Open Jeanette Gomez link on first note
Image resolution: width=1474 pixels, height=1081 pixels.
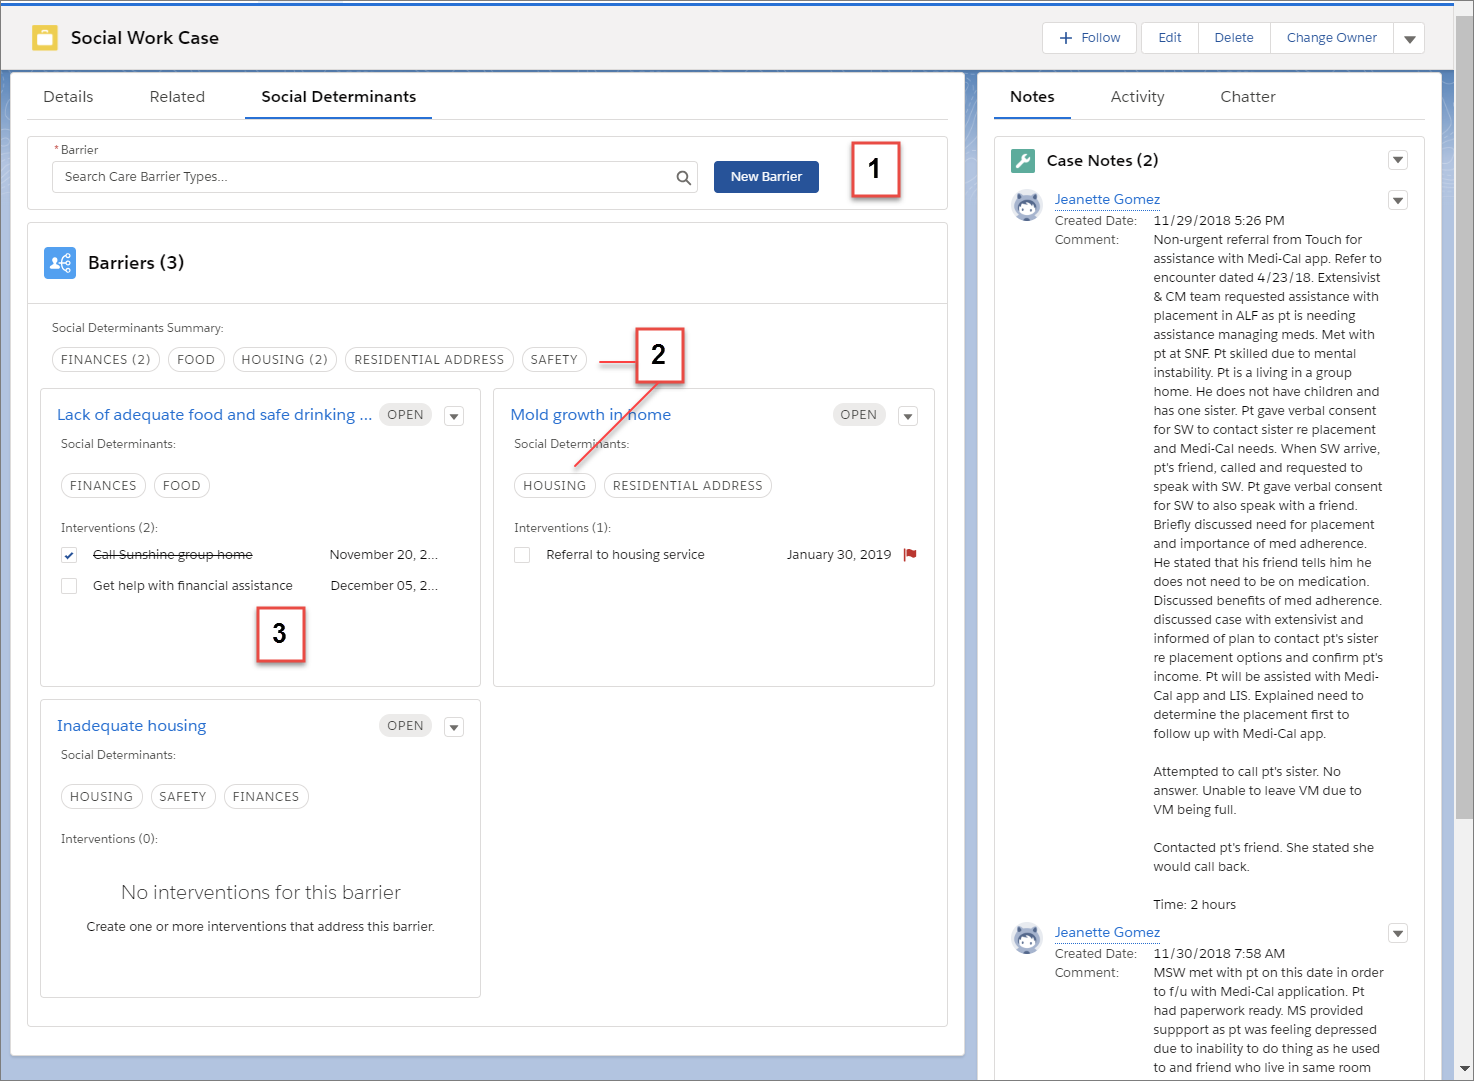(1107, 199)
